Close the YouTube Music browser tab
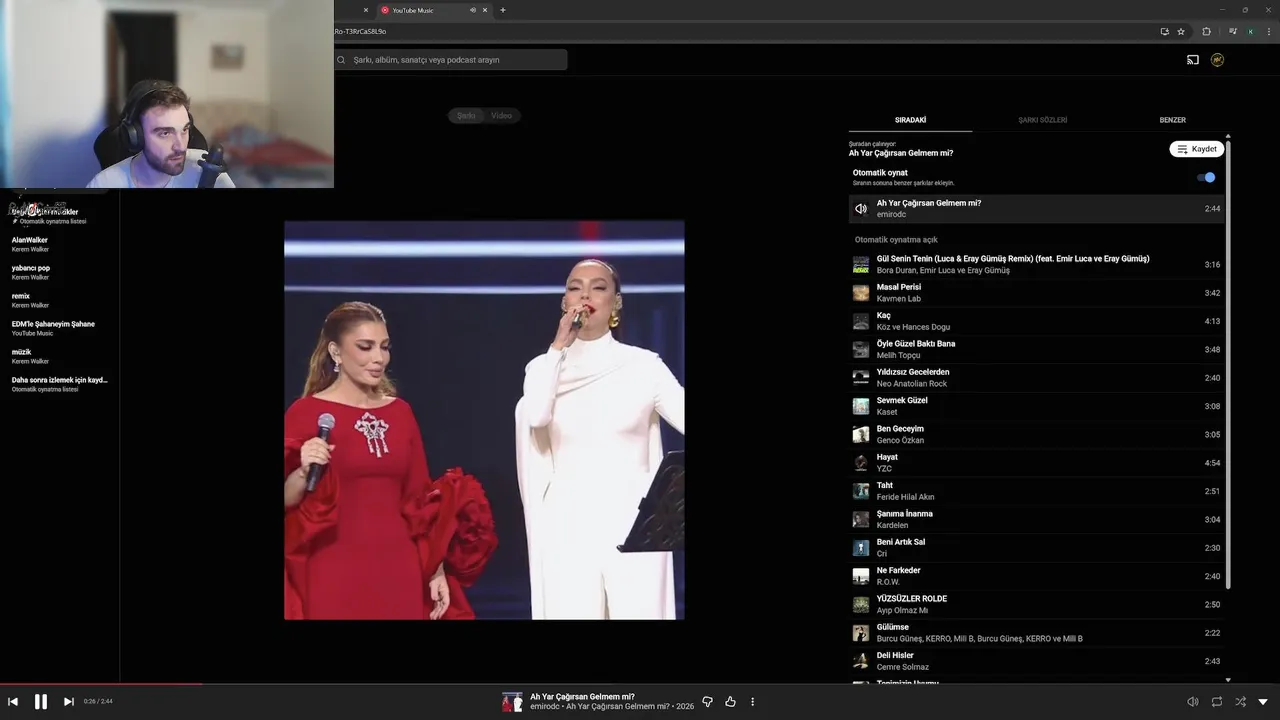This screenshot has width=1280, height=720. point(485,10)
